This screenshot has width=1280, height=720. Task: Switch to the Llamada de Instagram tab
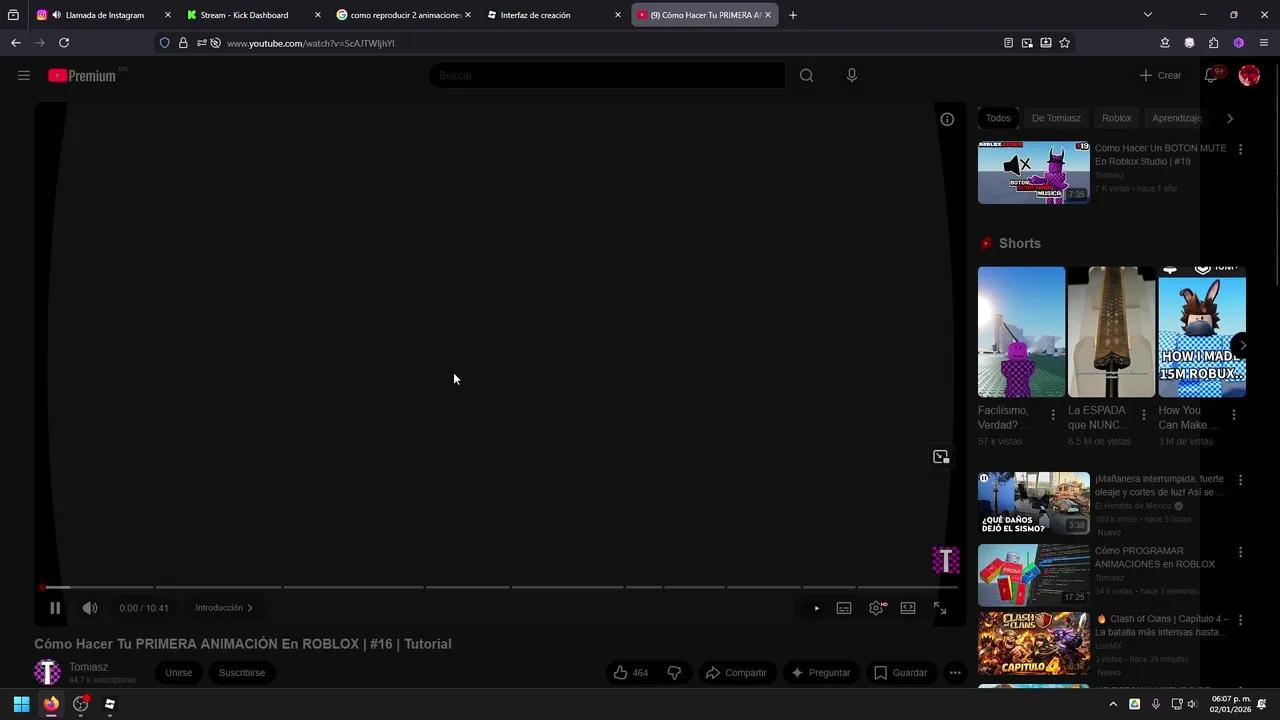point(103,15)
